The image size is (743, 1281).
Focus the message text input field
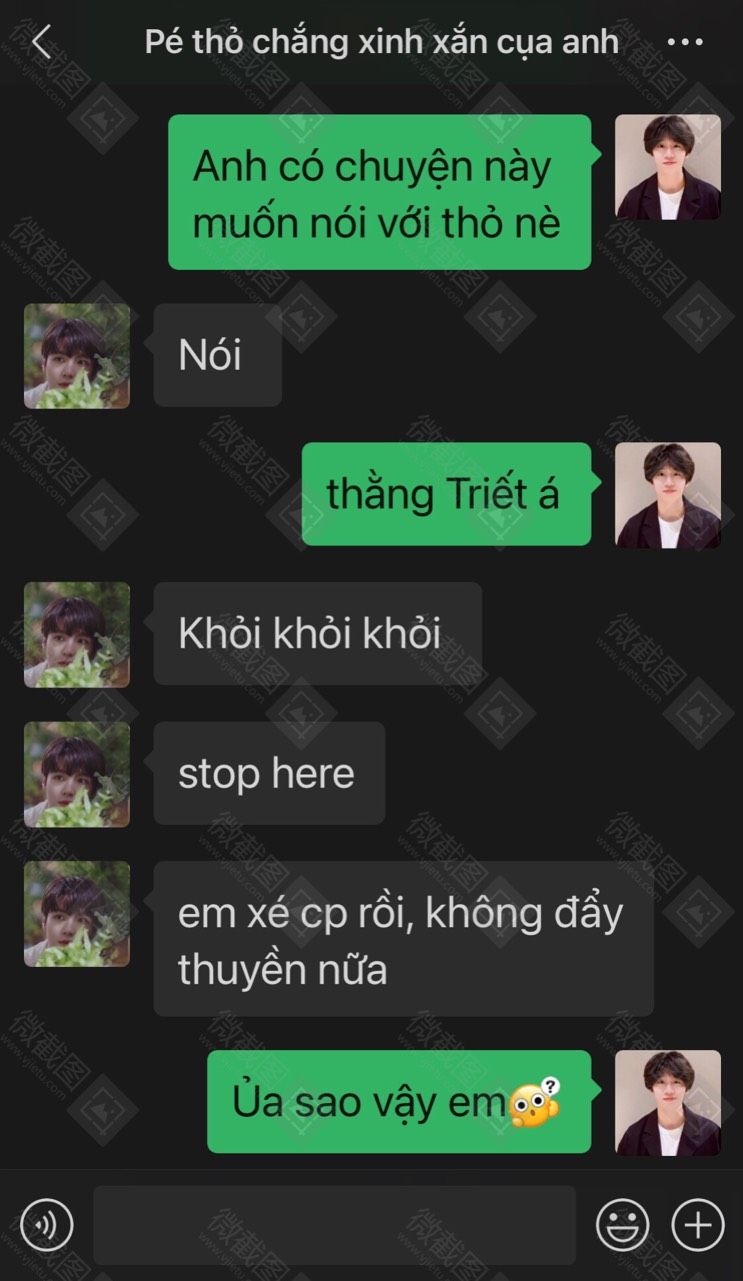[335, 1225]
